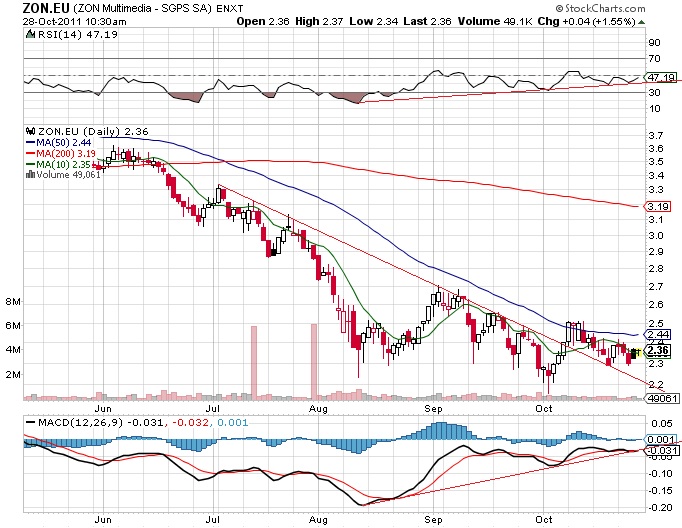
Task: Click the 6M volume axis label
Action: click(13, 325)
